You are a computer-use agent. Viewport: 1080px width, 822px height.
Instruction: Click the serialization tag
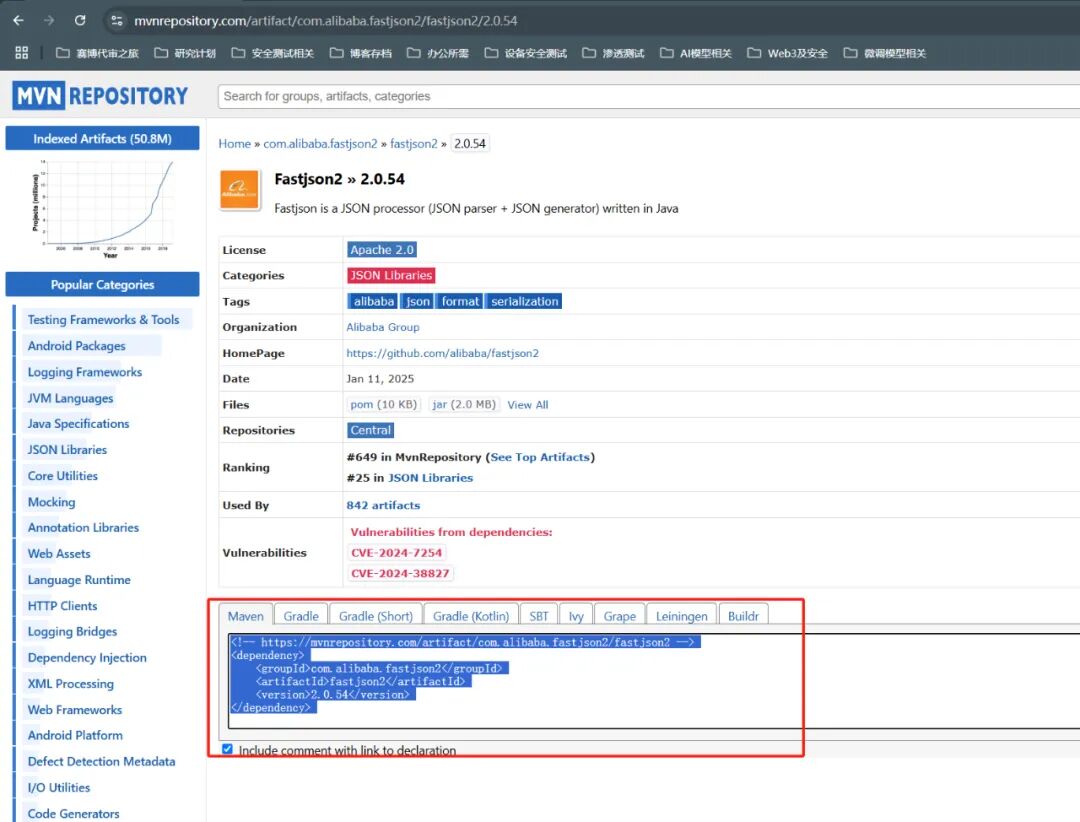coord(524,301)
